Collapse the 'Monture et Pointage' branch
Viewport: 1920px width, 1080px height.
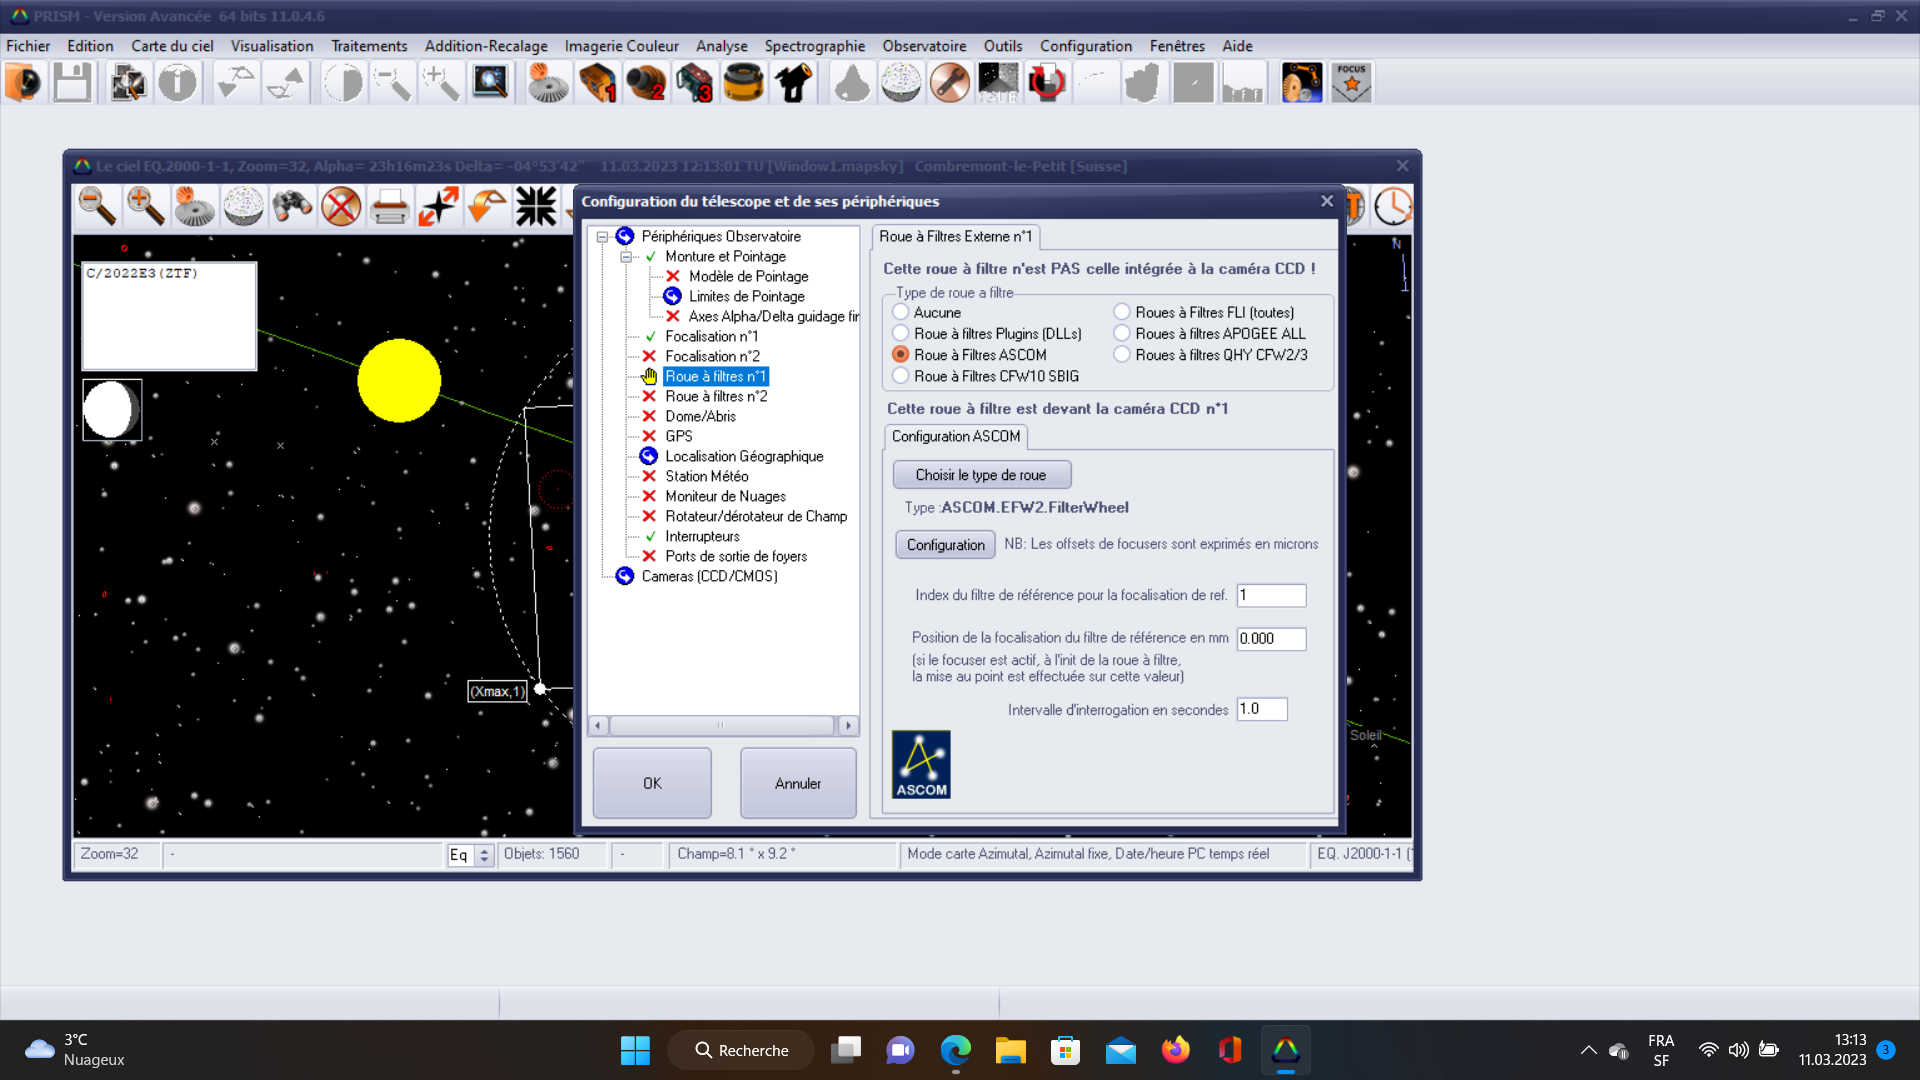[626, 257]
